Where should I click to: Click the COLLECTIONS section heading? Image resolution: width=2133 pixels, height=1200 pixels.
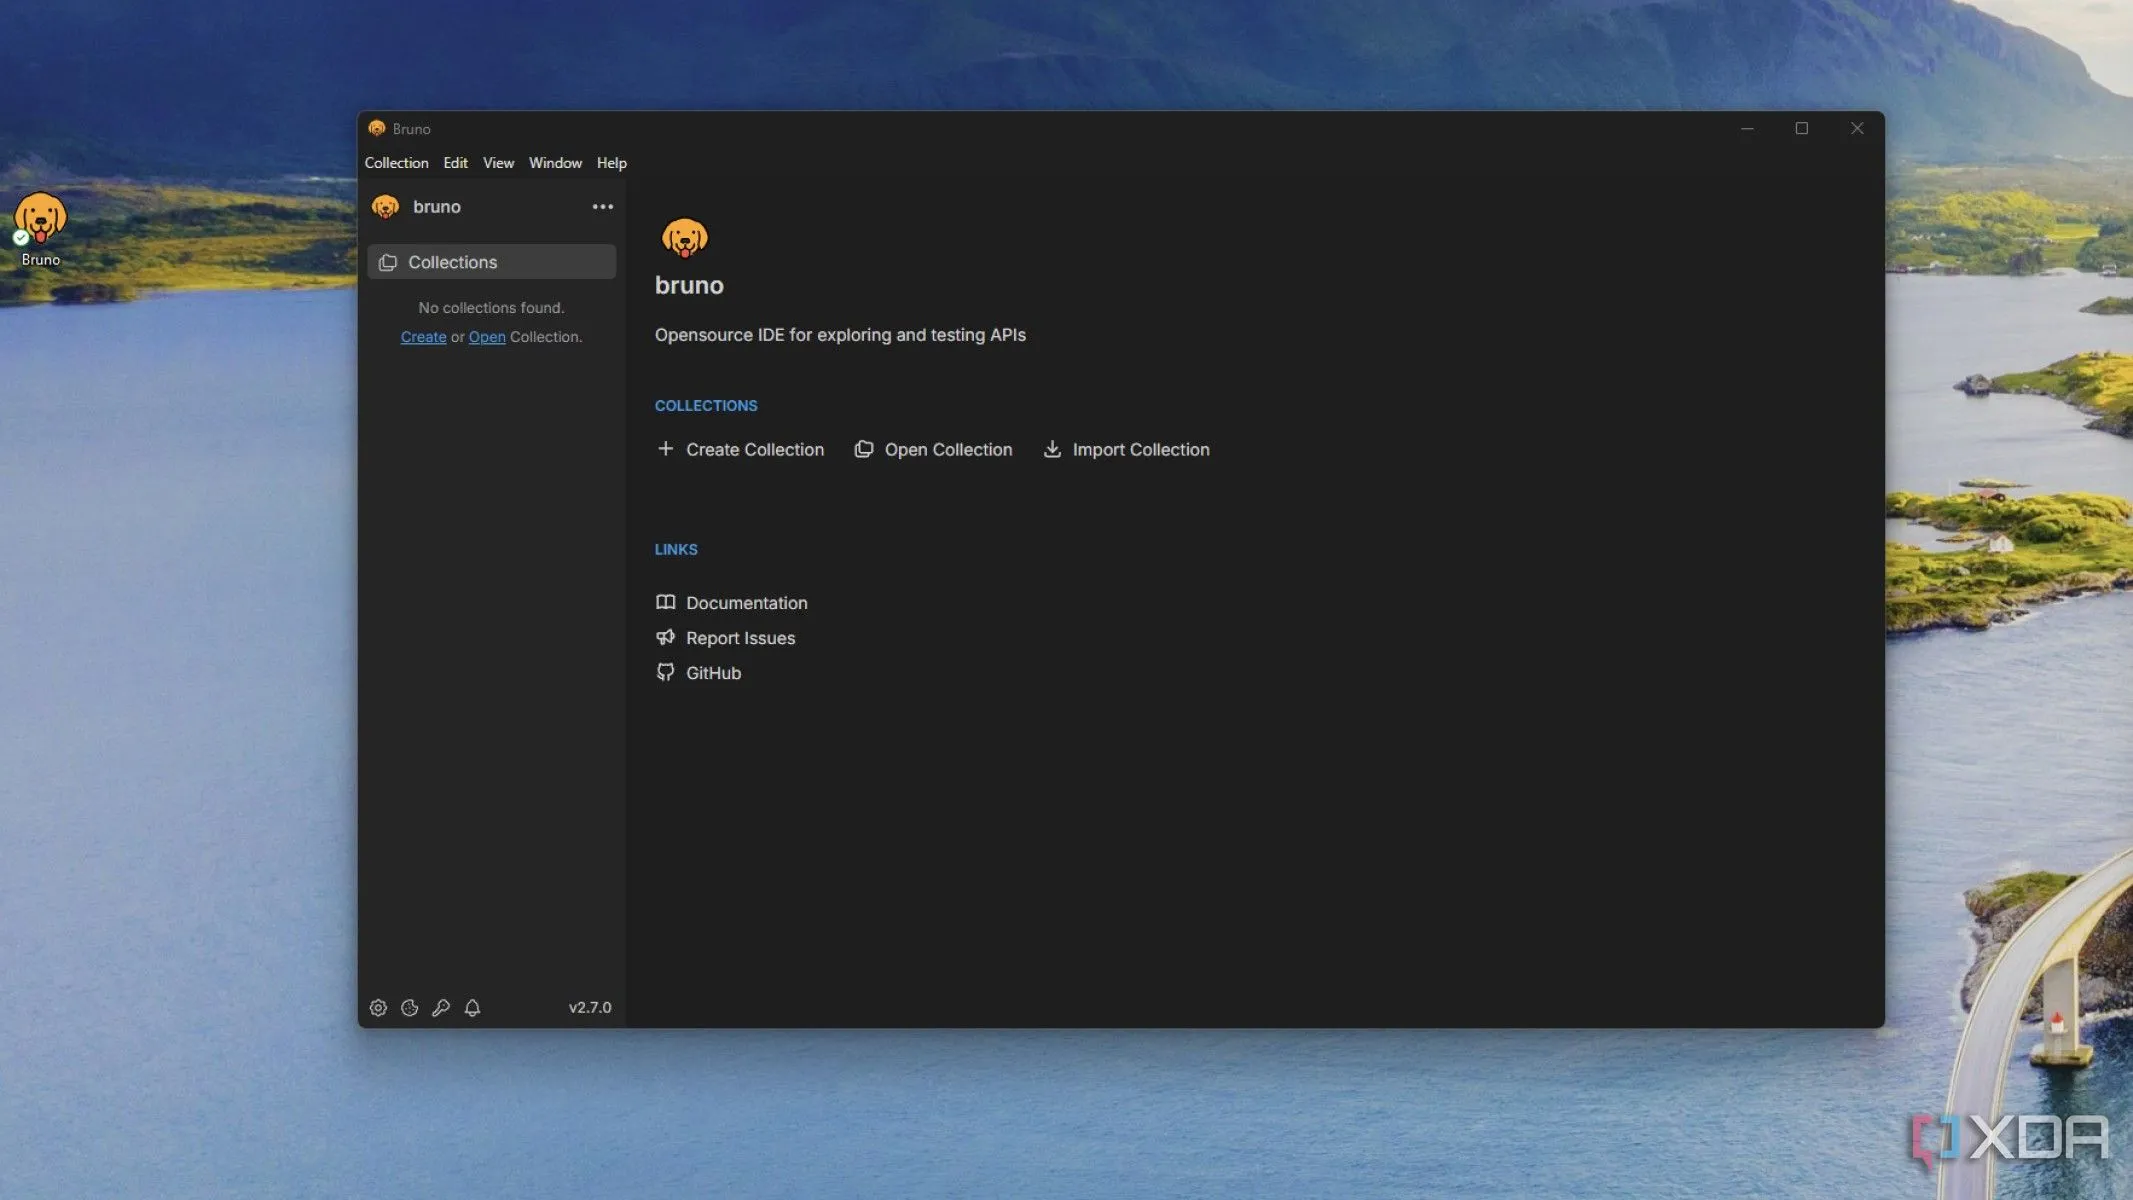(706, 406)
